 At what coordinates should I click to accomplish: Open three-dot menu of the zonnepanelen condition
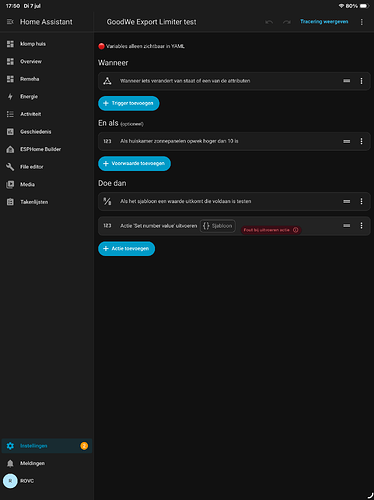tap(361, 141)
